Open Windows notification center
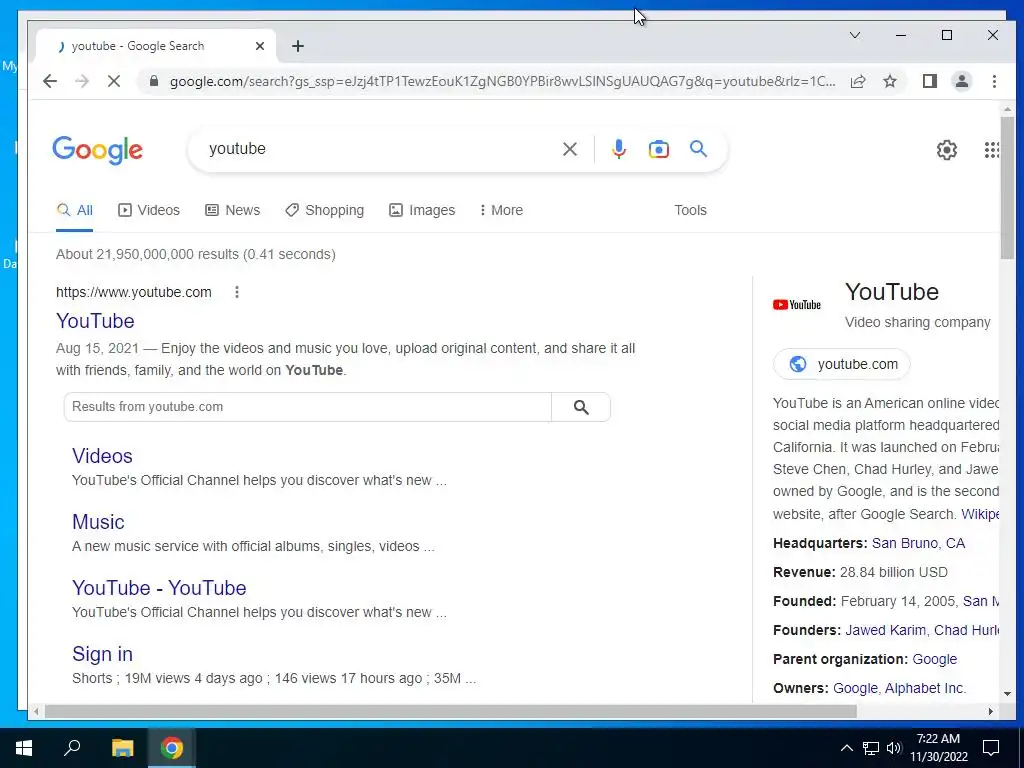Viewport: 1024px width, 768px height. 991,748
